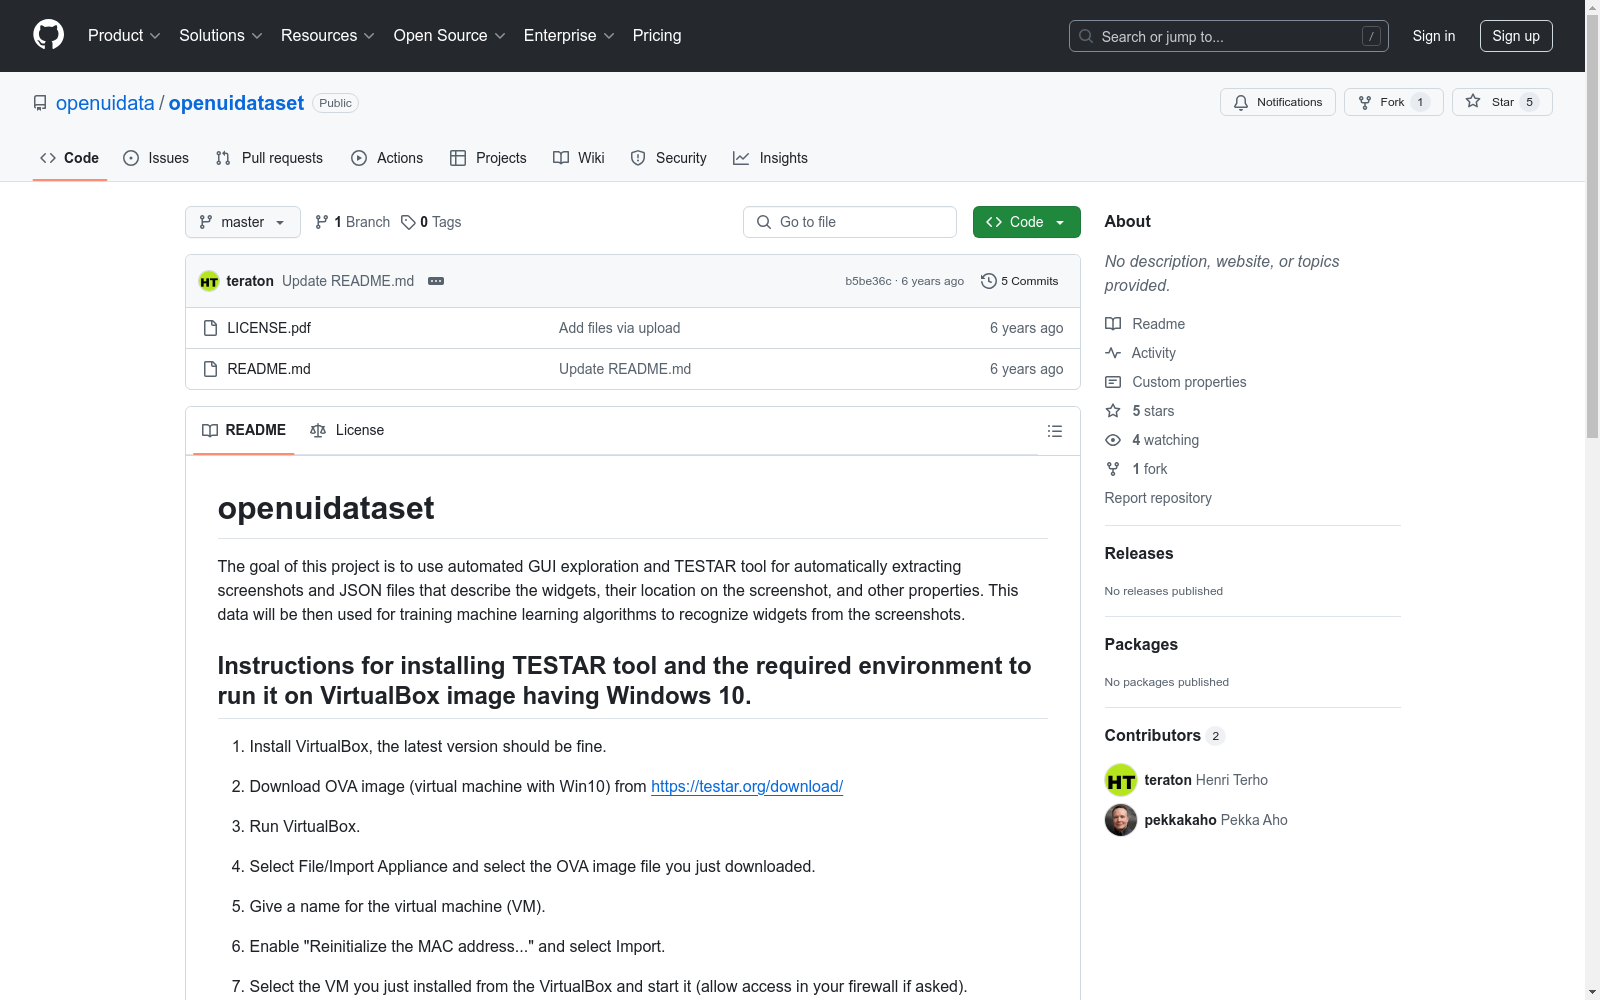Go to the Actions tab
The width and height of the screenshot is (1600, 1000).
coord(387,158)
